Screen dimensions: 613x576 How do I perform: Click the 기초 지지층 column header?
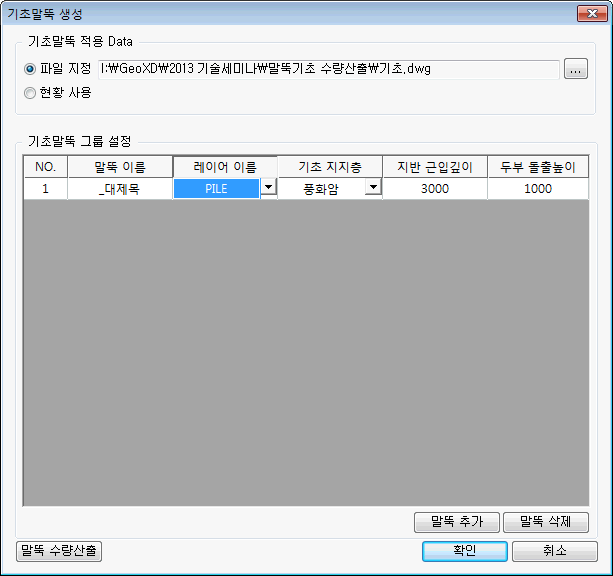[x=329, y=167]
